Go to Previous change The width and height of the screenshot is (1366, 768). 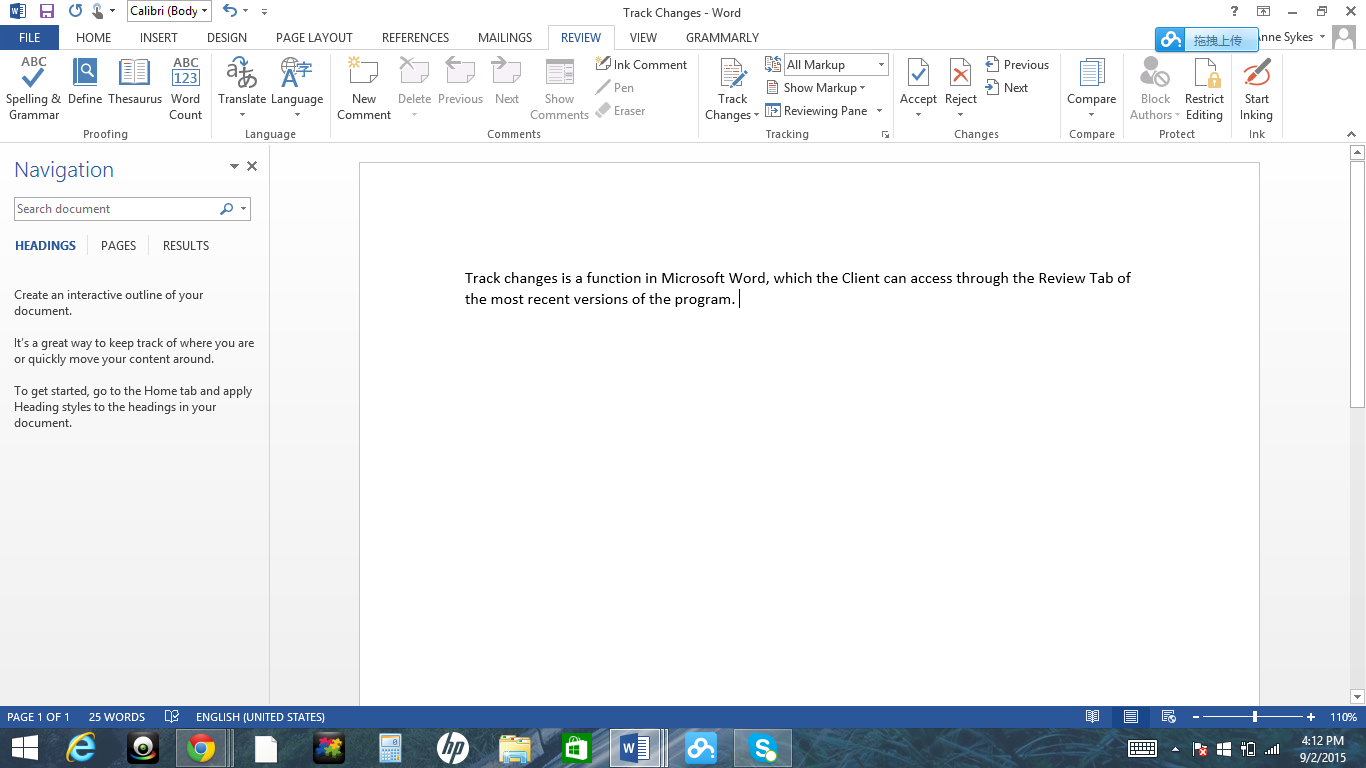(1018, 64)
